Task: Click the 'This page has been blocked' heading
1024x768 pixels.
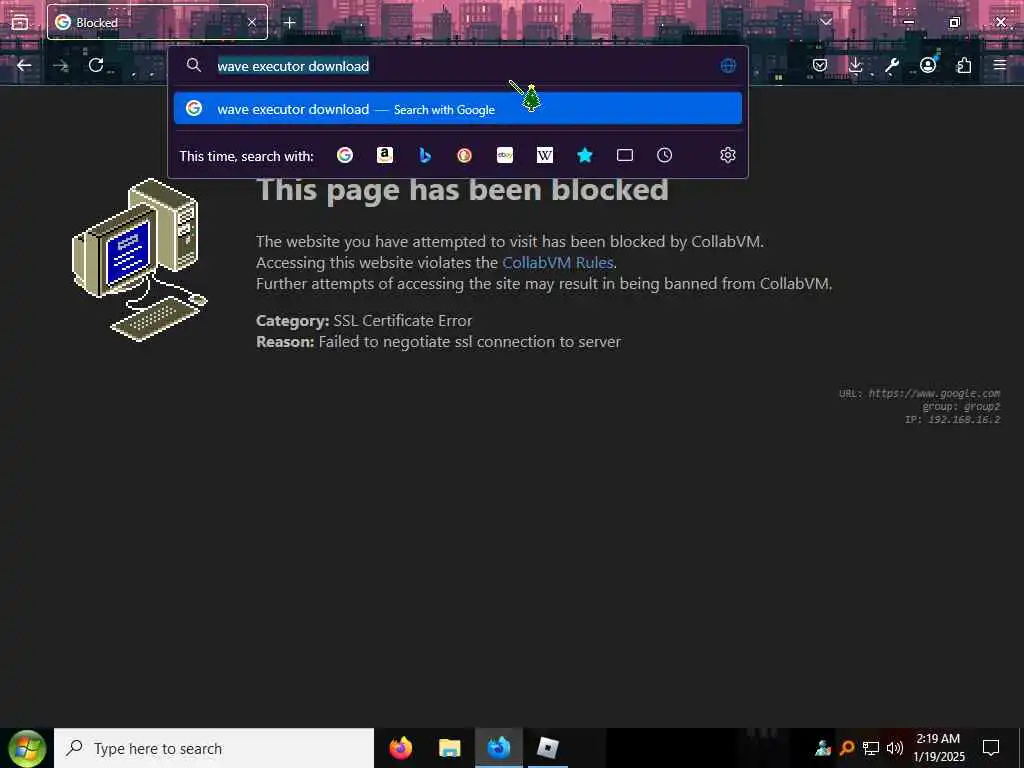Action: (x=462, y=190)
